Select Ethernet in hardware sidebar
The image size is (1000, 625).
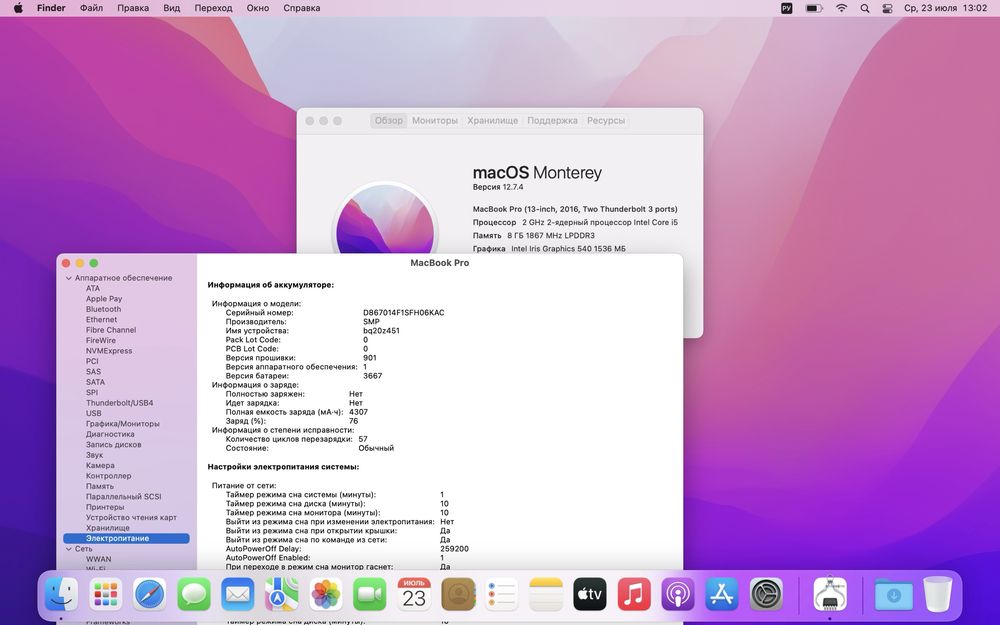pos(101,320)
